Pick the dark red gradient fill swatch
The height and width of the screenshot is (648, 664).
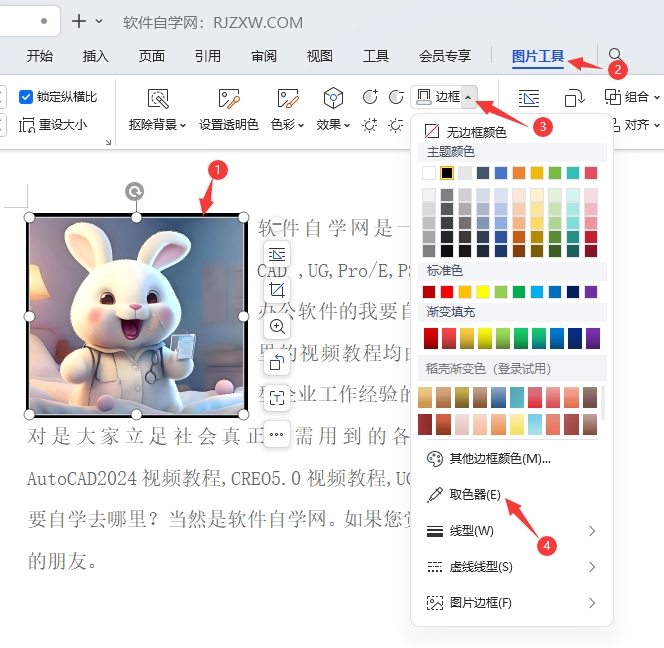(x=431, y=338)
